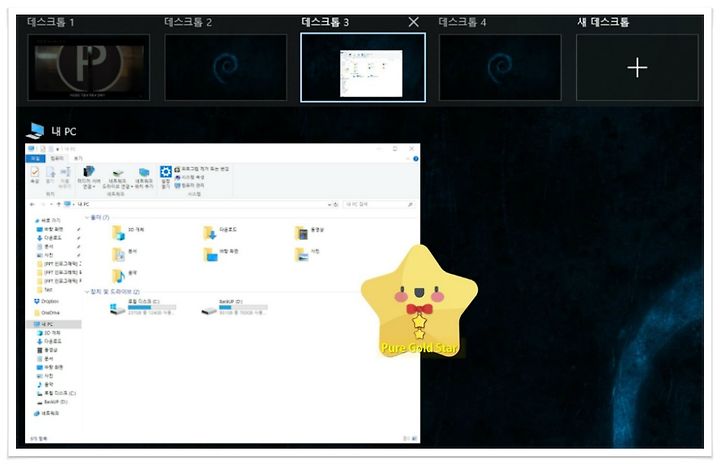
Task: Select 3D 개체 under 내 PC in navigation pane
Action: (x=48, y=333)
